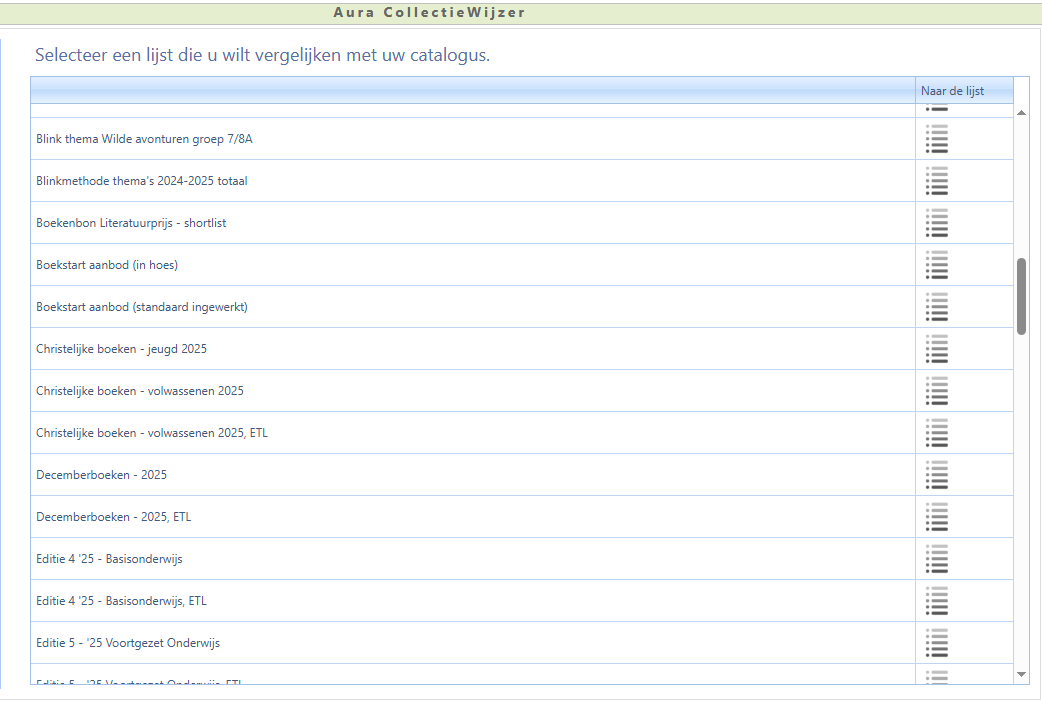
Task: Click list icon for Boekenbon Literatuurprijs shortlist
Action: 937,223
